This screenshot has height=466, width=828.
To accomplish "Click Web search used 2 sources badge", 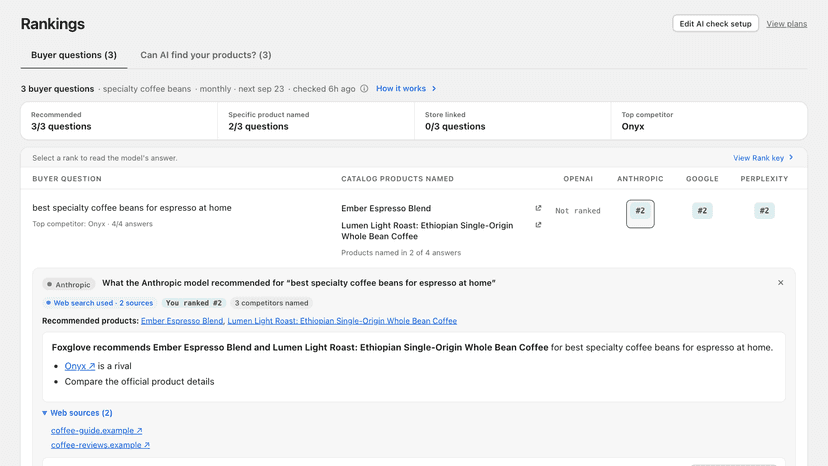I will point(100,303).
